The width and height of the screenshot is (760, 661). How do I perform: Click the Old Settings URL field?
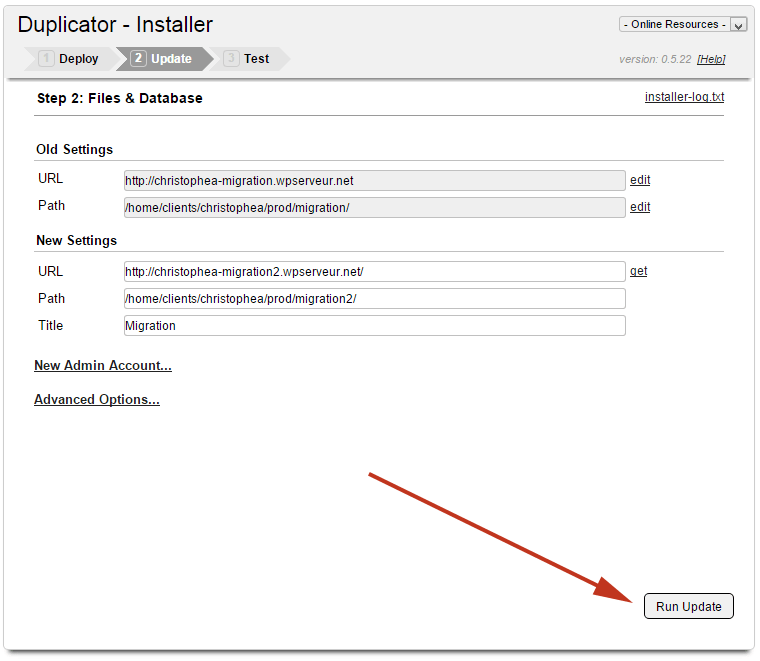374,181
